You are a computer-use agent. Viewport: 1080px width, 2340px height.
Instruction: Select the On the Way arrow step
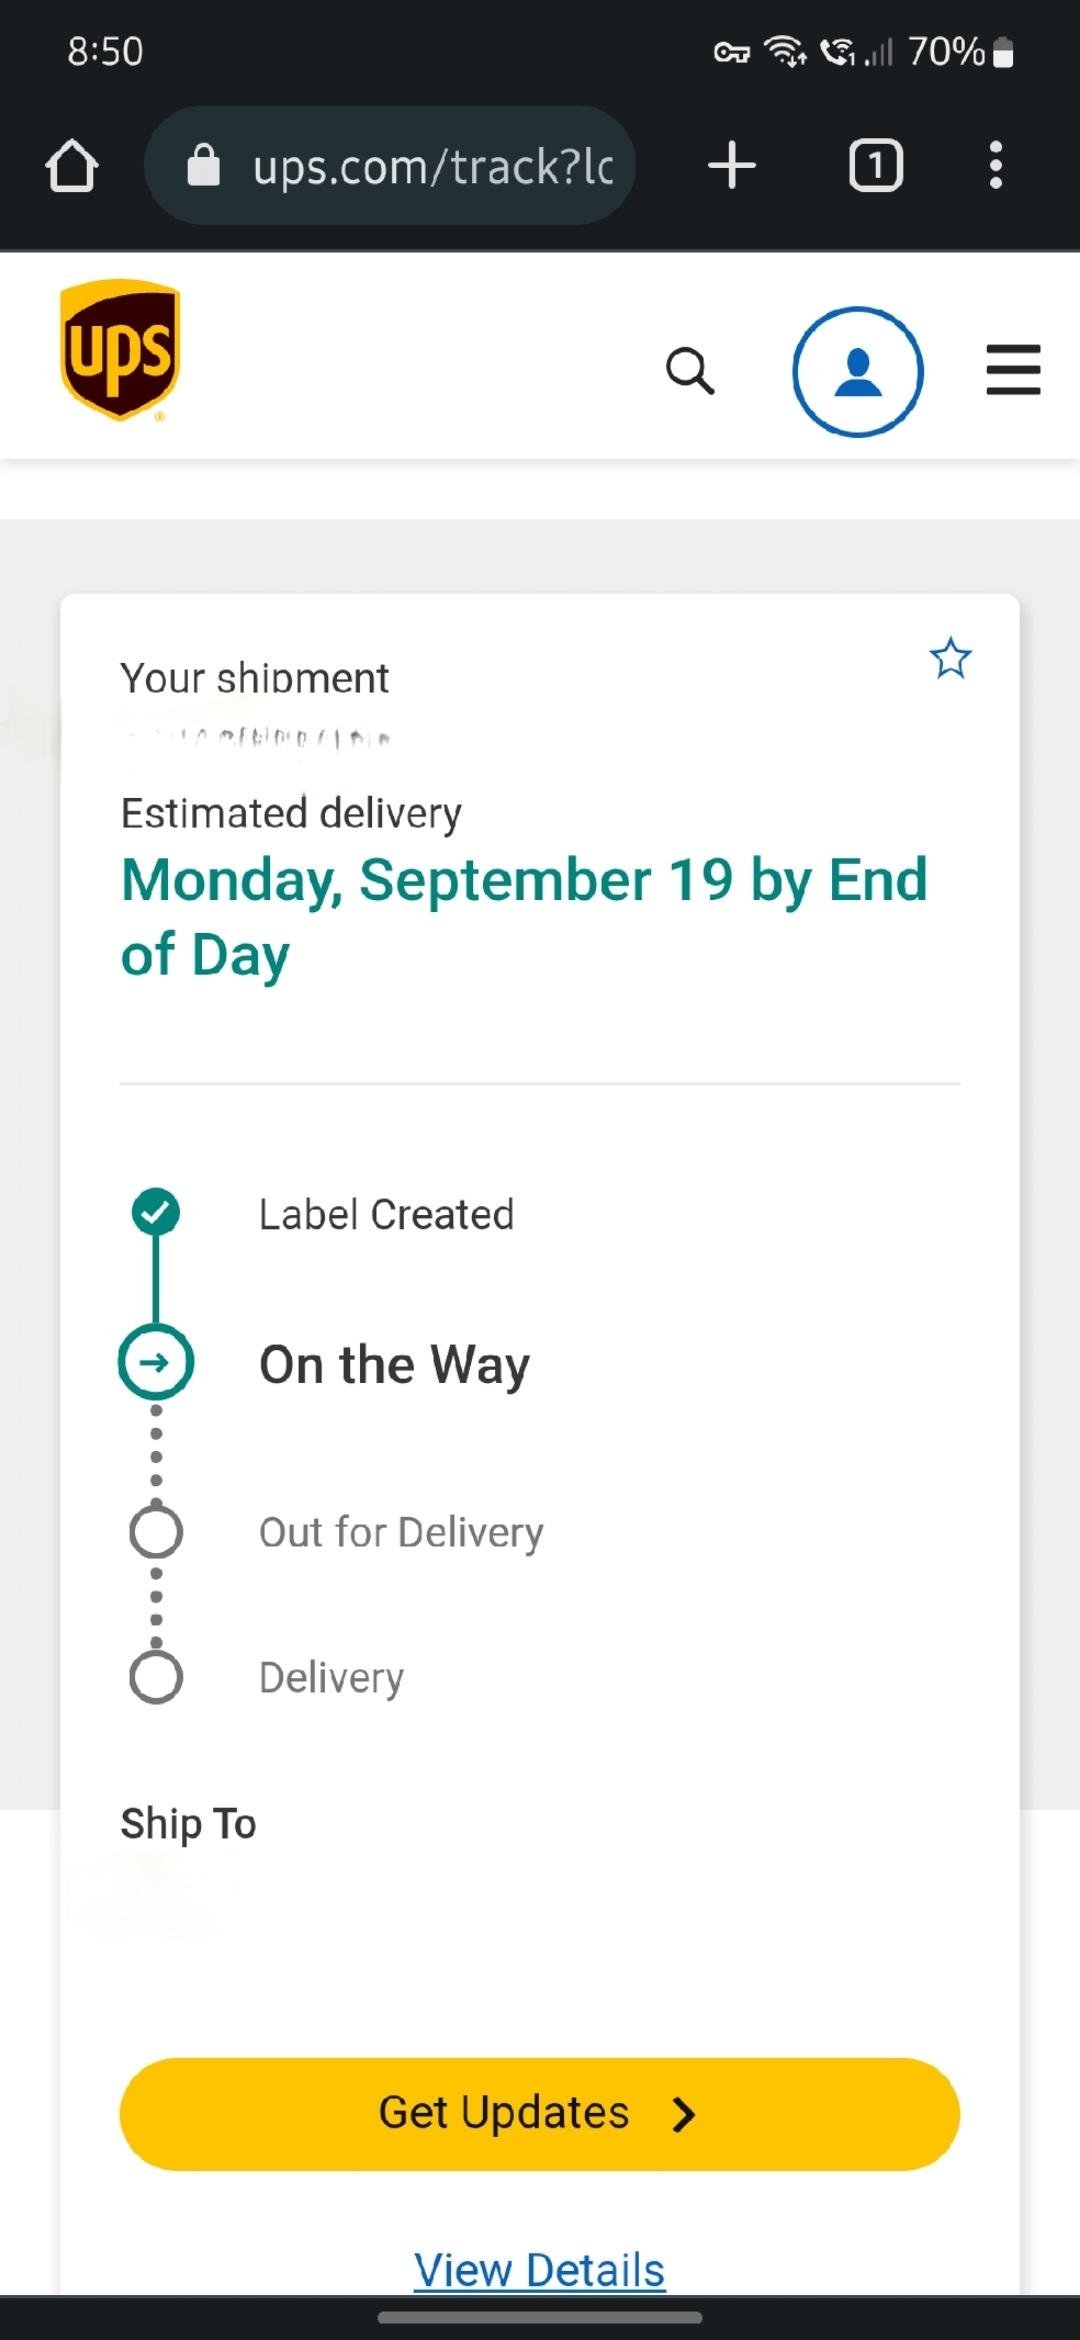tap(156, 1362)
